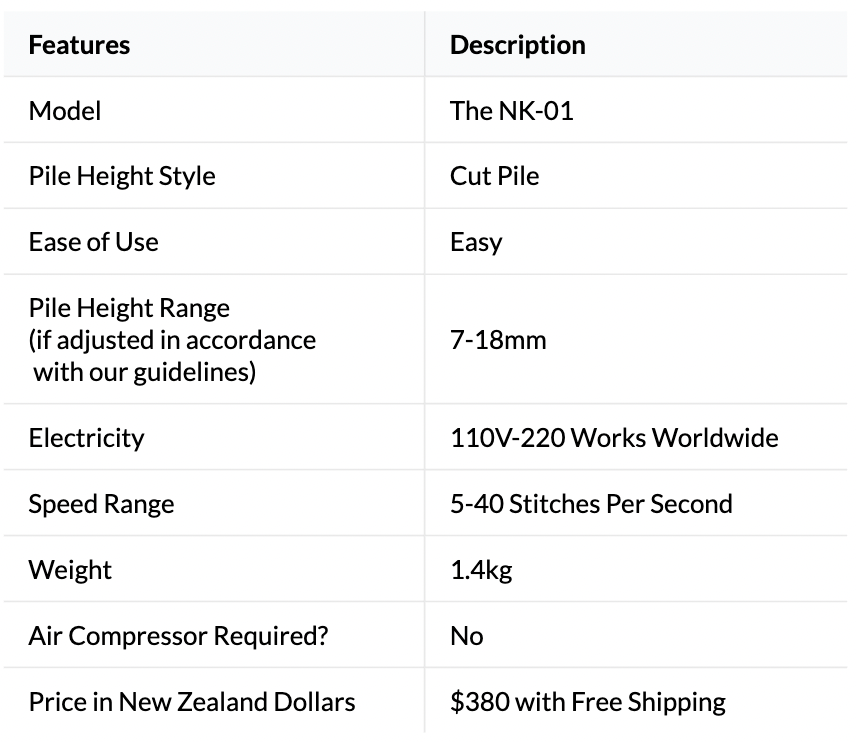Select '5-40 Stitches Per Second' cell
856x742 pixels.
click(591, 504)
